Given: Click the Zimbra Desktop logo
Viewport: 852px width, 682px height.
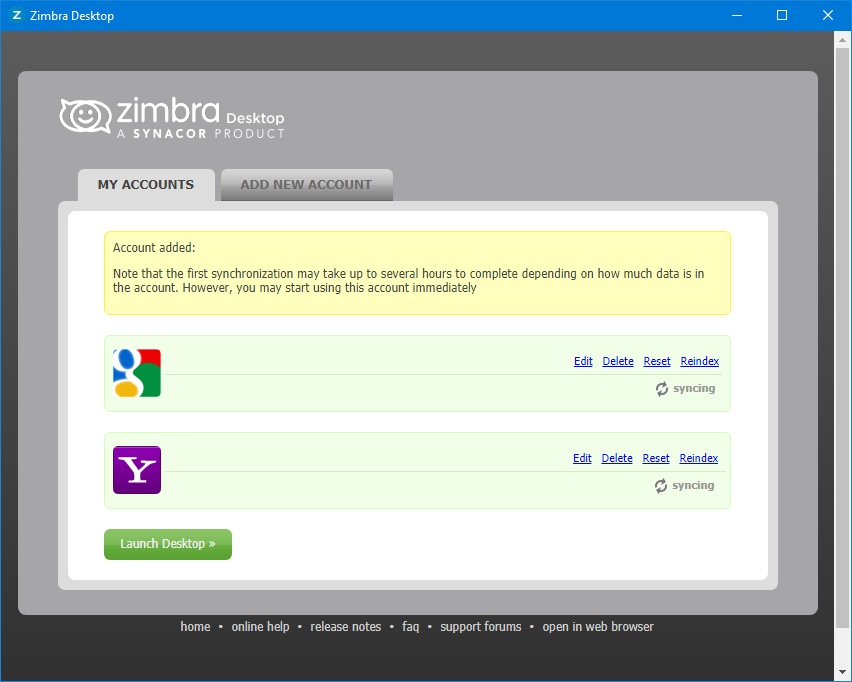Looking at the screenshot, I should pos(172,118).
